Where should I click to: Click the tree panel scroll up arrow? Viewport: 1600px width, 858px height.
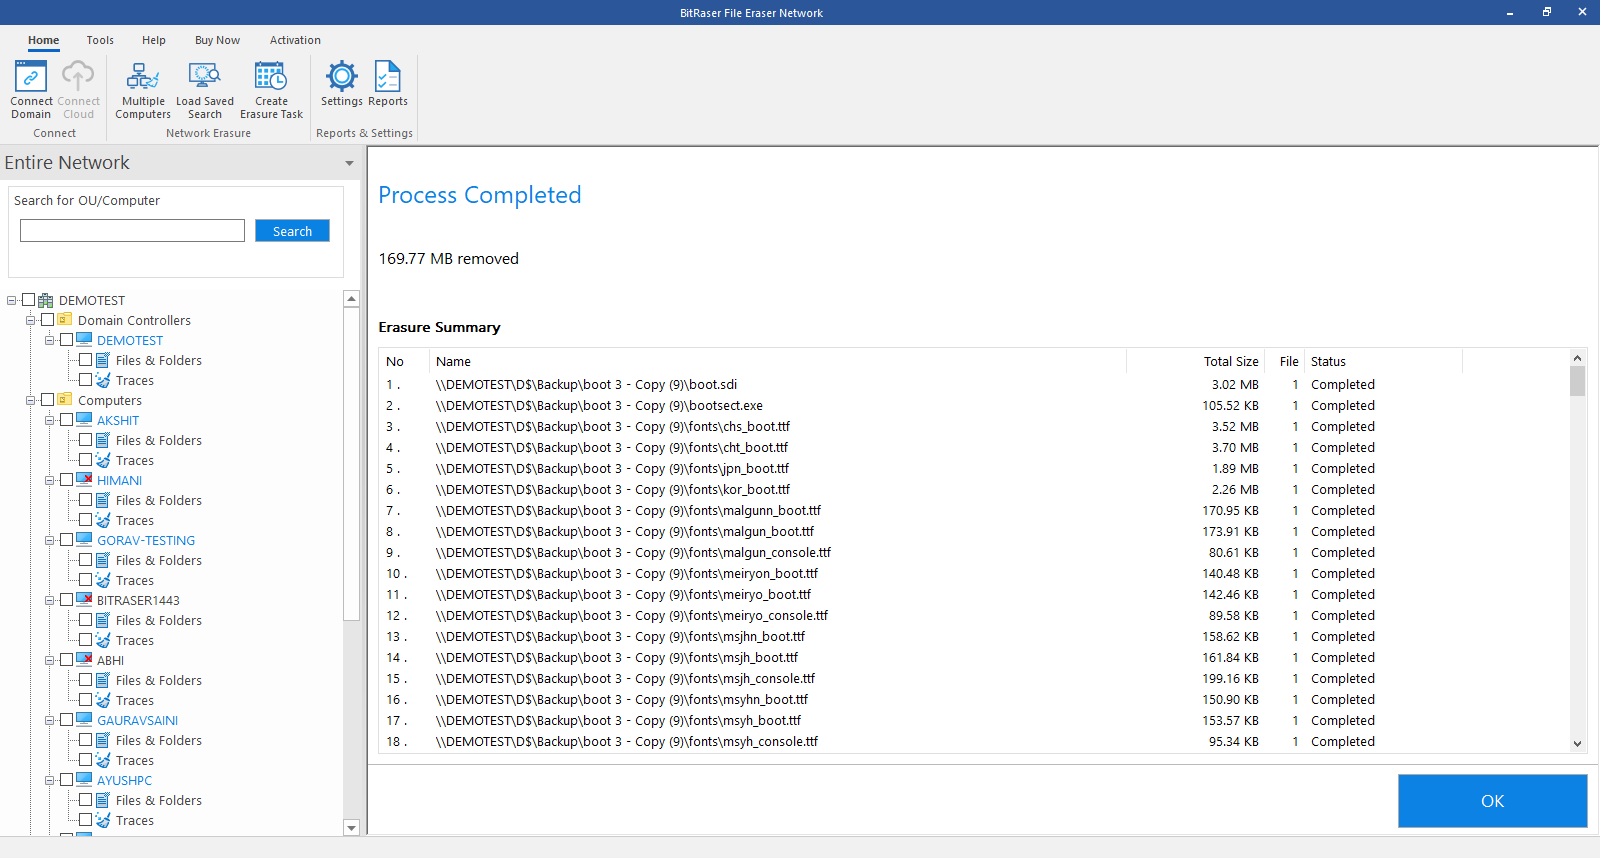coord(351,299)
